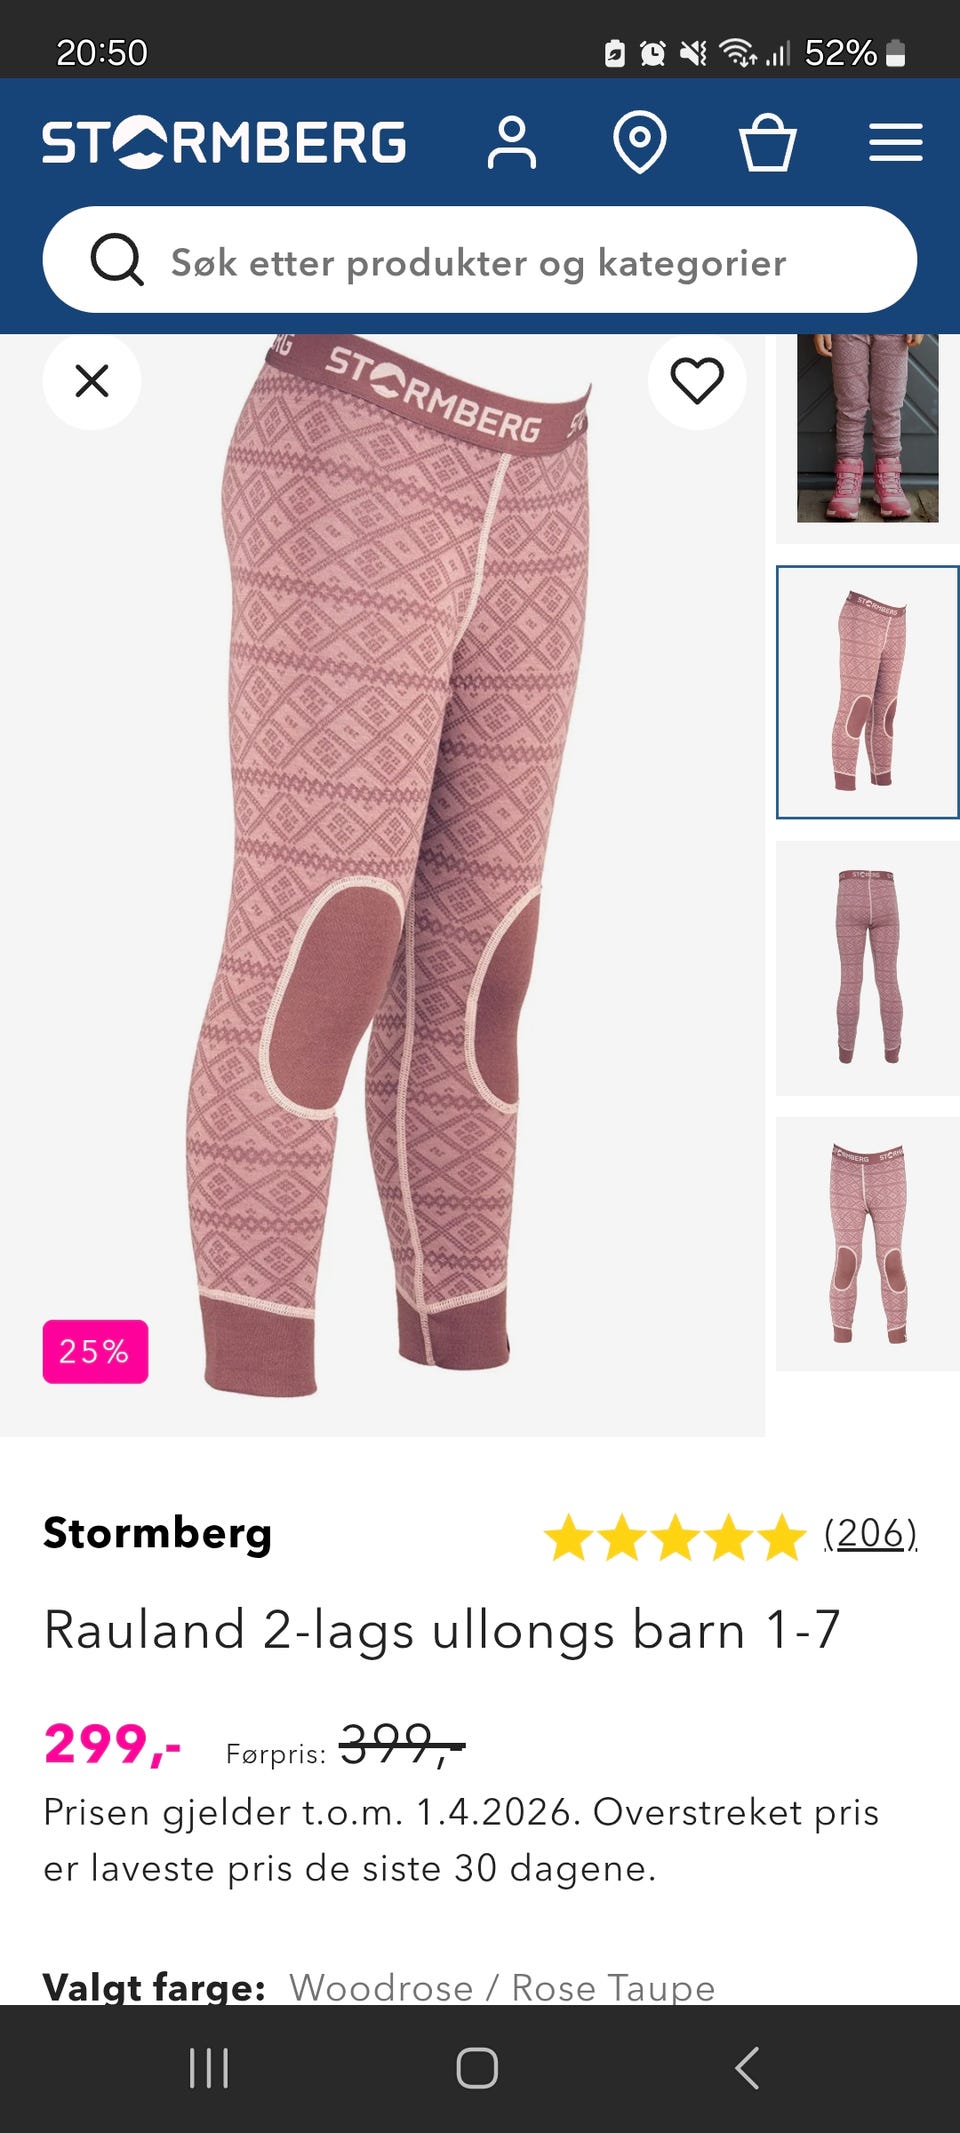Screen dimensions: 960x2133
Task: Tap the Android home button
Action: (x=477, y=2068)
